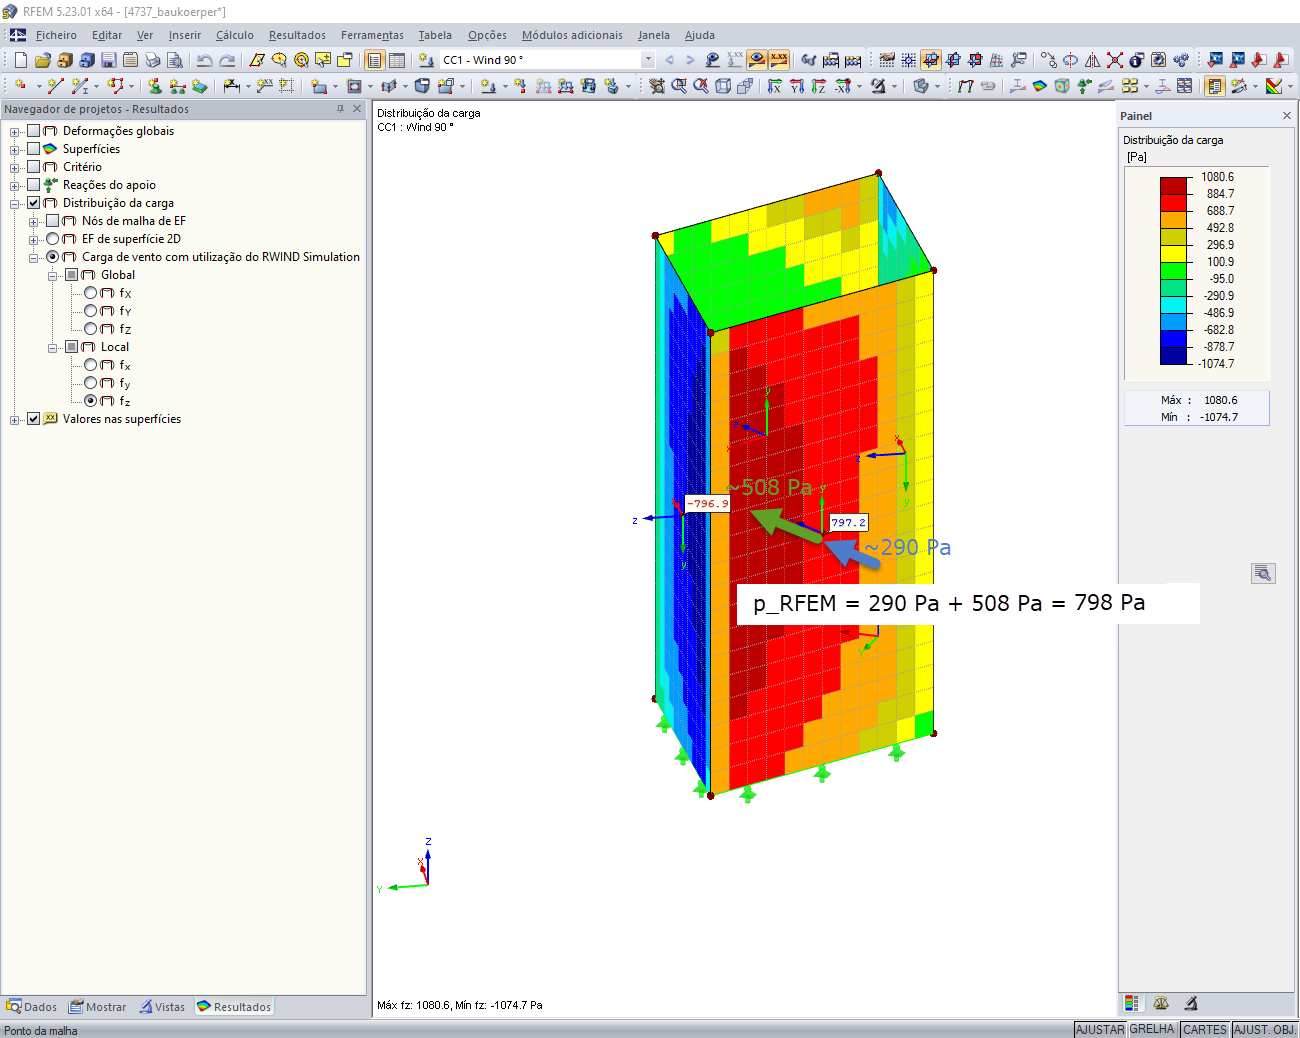Select the balance factors tab icon in Painel
Screen dimensions: 1300x1038
1161,1003
